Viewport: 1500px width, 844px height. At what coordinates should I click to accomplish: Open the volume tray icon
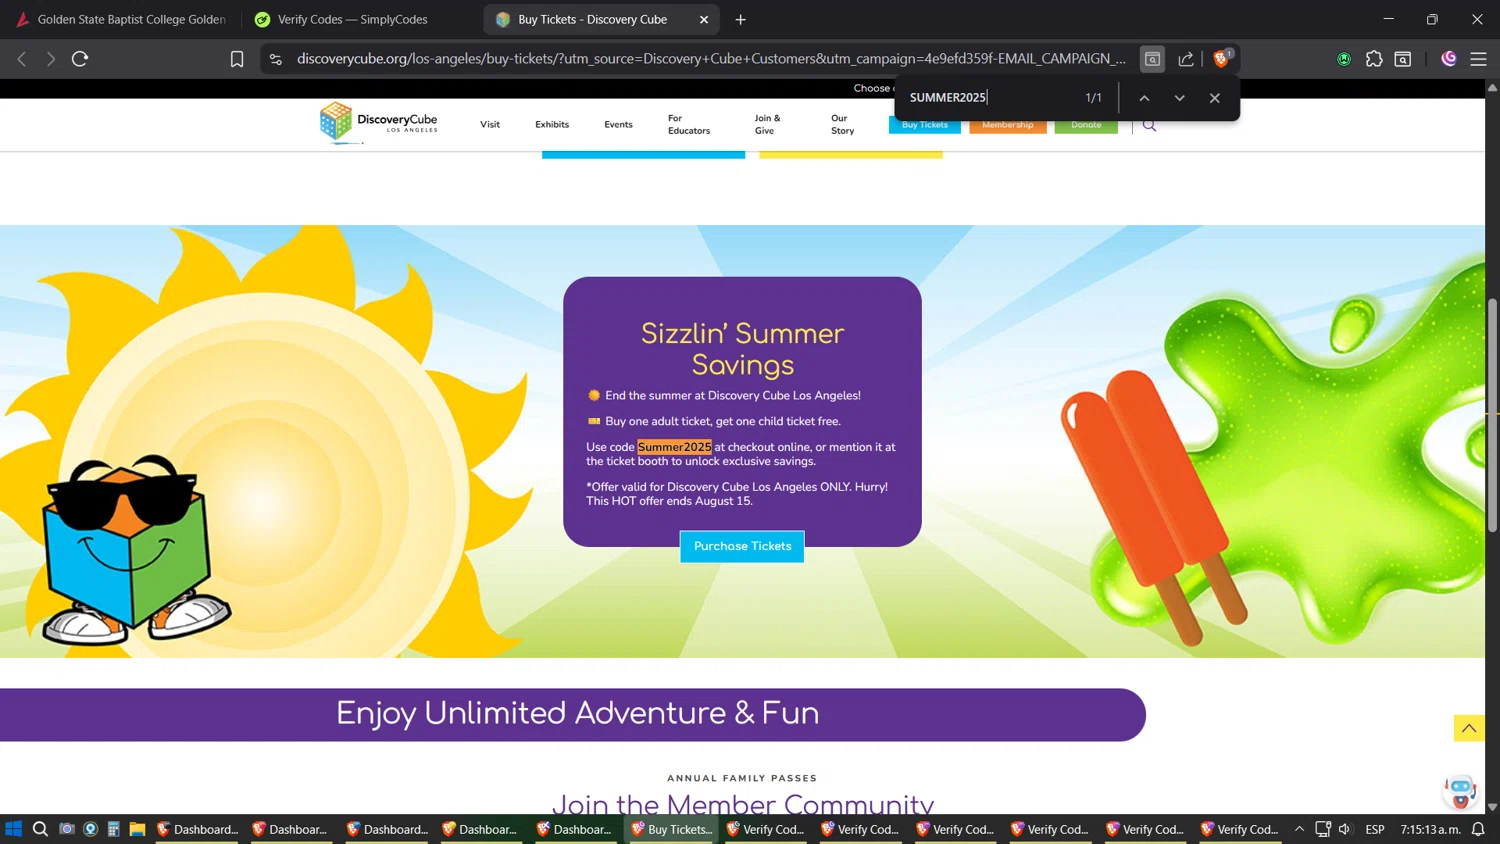click(x=1345, y=829)
